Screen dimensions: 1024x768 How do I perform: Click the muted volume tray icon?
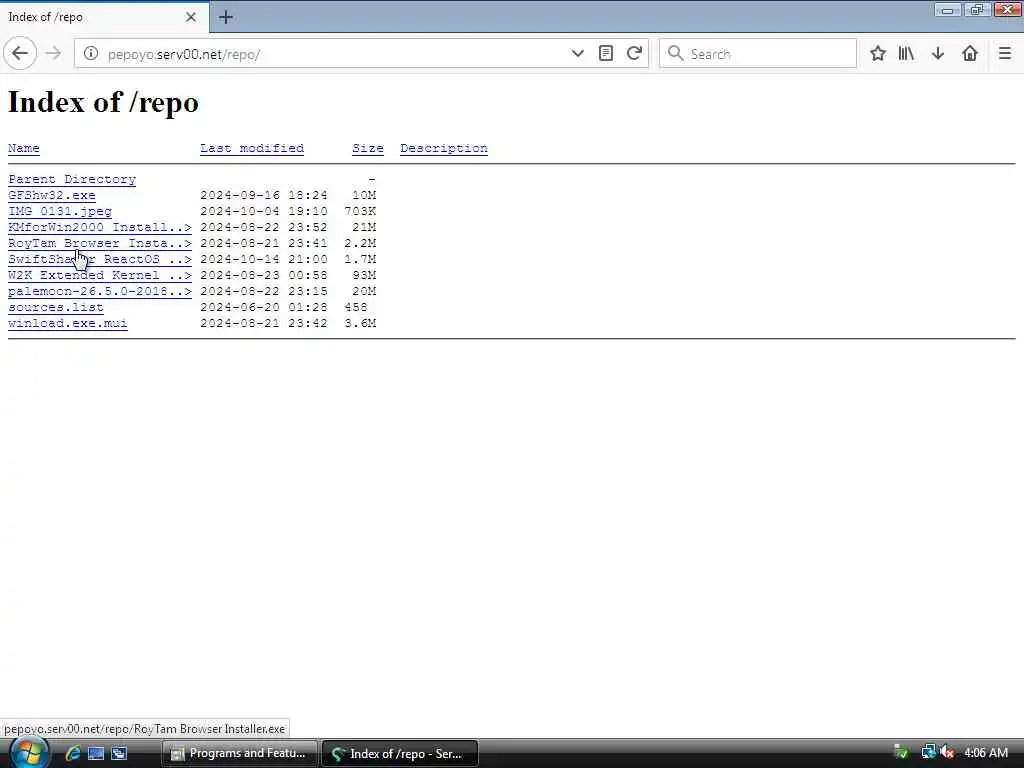947,753
